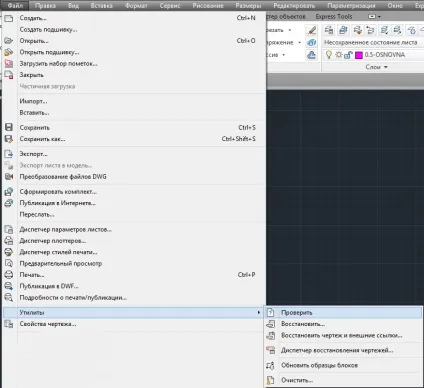Choose Сохранить with floppy disk icon
424x388 pixels.
tap(133, 127)
